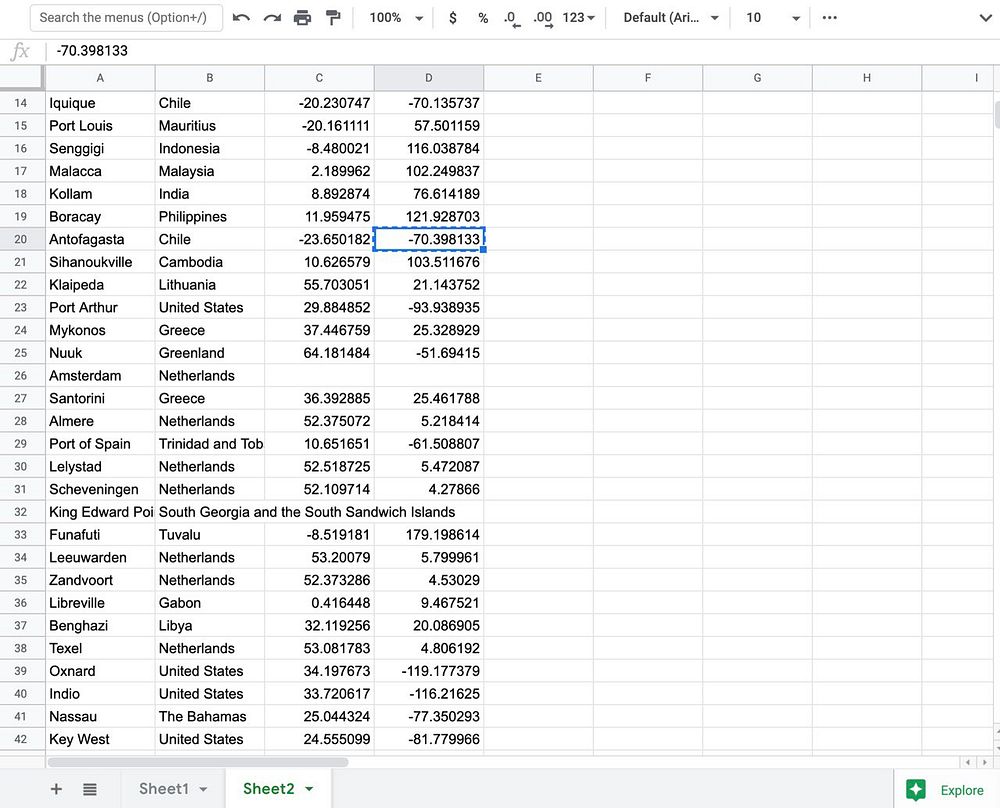Click the cell with value 121.928703
Image resolution: width=1000 pixels, height=808 pixels.
[429, 216]
